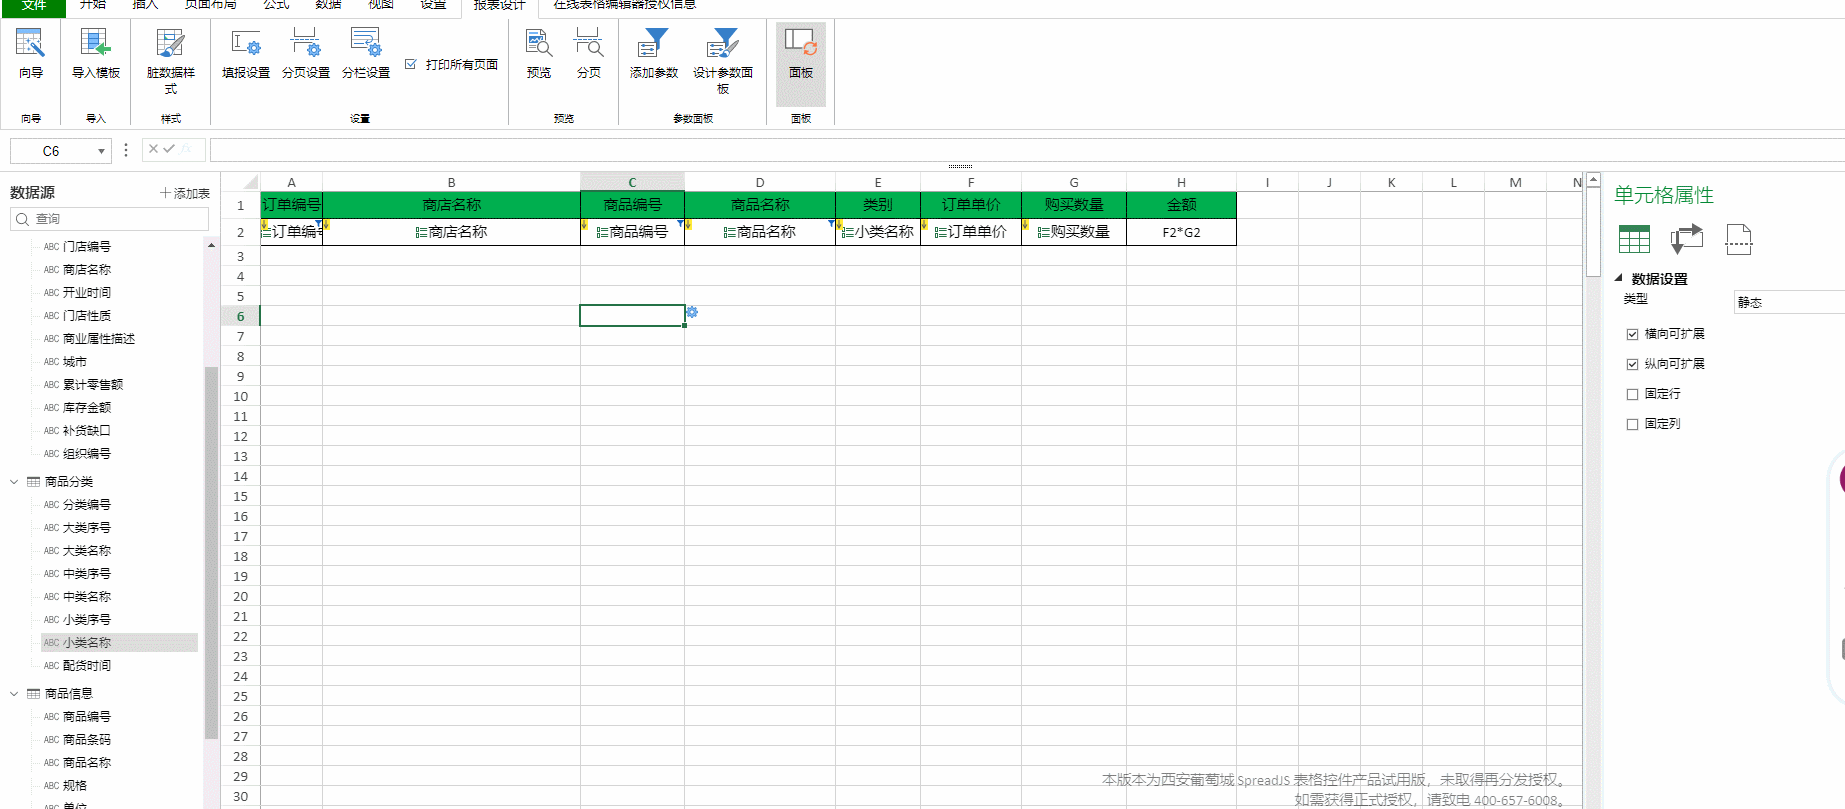
Task: Click into the formula bar input
Action: tap(1027, 150)
